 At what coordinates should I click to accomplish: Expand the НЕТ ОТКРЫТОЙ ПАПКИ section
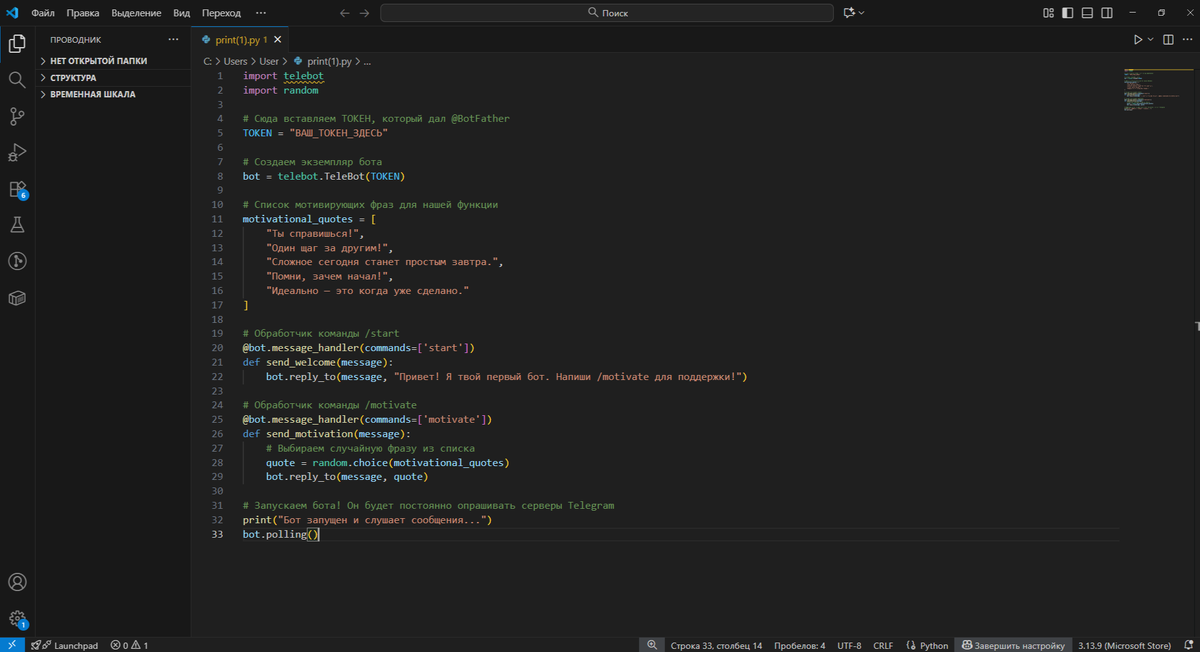coord(113,61)
